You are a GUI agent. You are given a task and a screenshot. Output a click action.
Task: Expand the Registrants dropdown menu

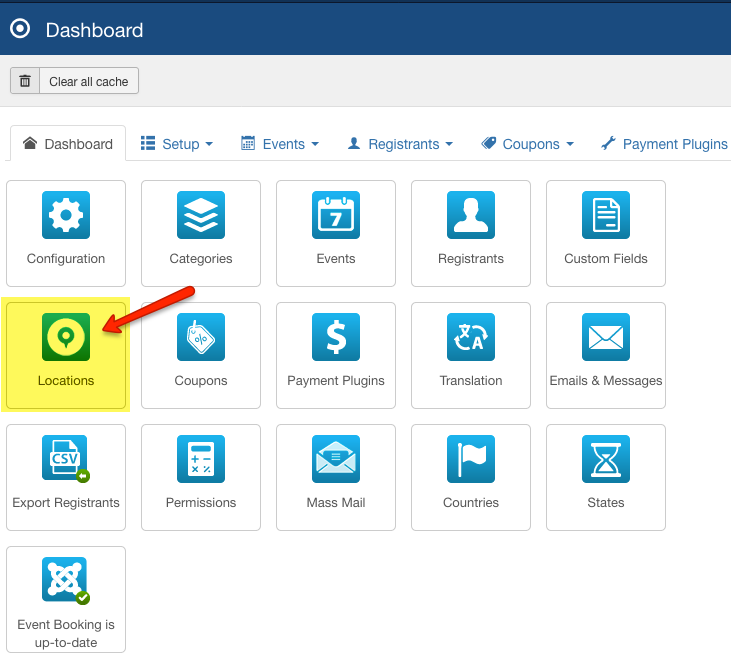[400, 144]
